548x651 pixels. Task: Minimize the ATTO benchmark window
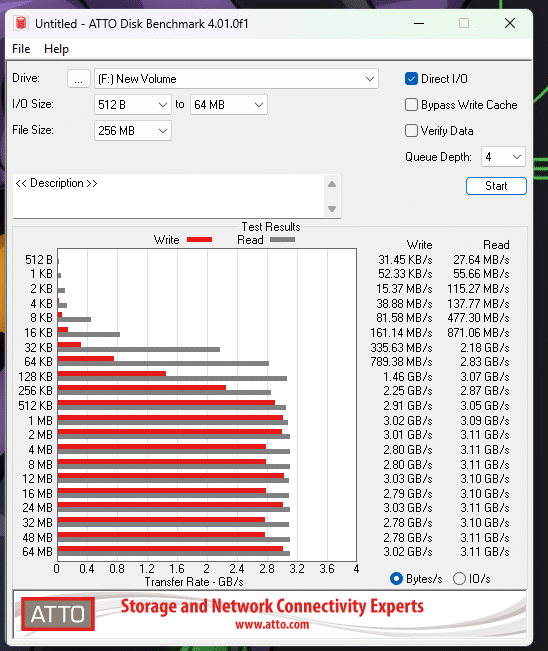click(x=419, y=24)
